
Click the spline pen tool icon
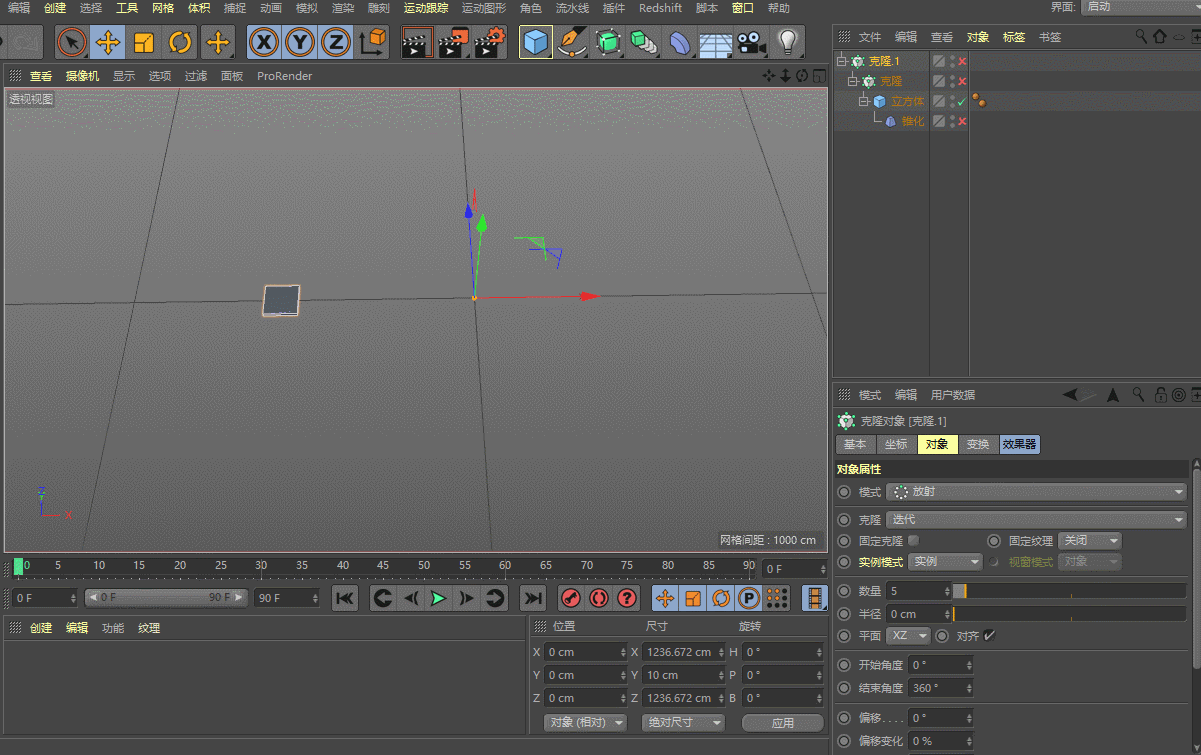pos(571,42)
